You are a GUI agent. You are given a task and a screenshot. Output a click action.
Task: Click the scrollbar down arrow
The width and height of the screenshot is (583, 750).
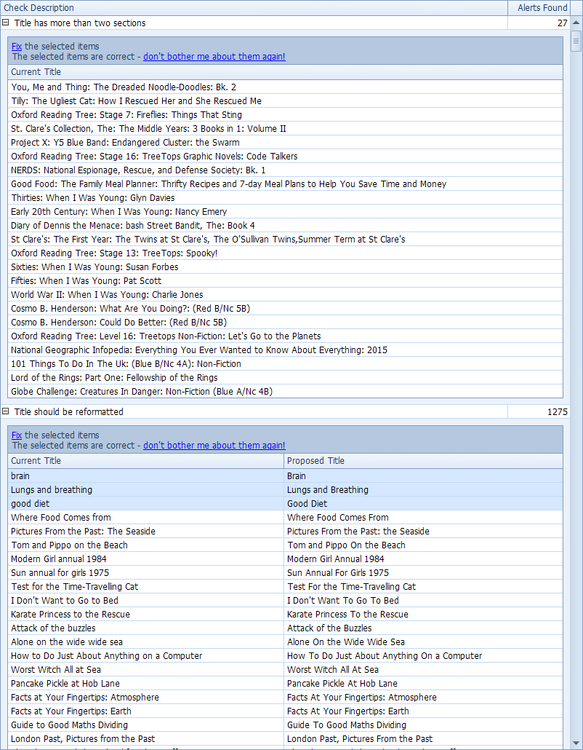[x=576, y=743]
